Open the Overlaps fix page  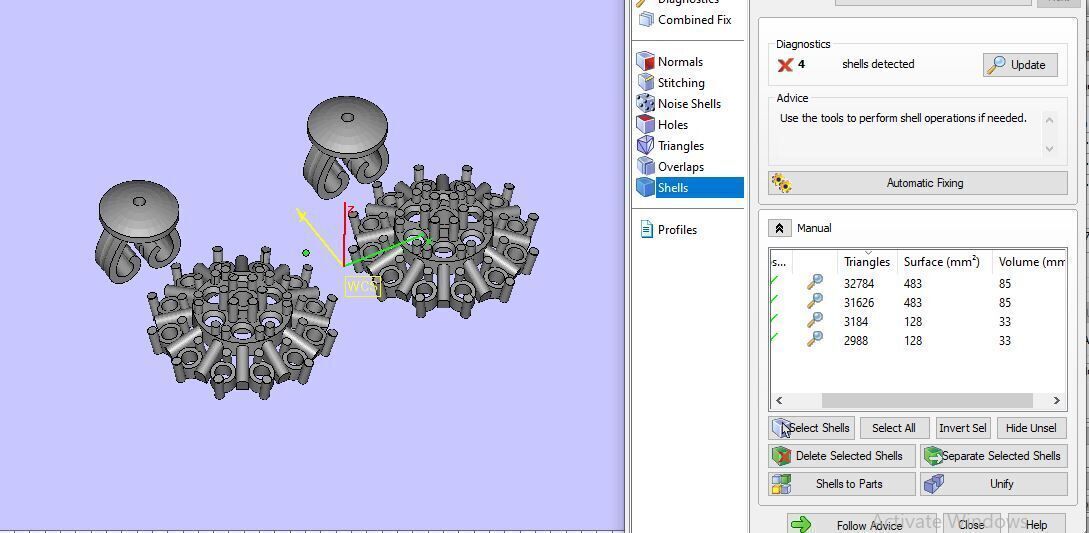pyautogui.click(x=672, y=167)
